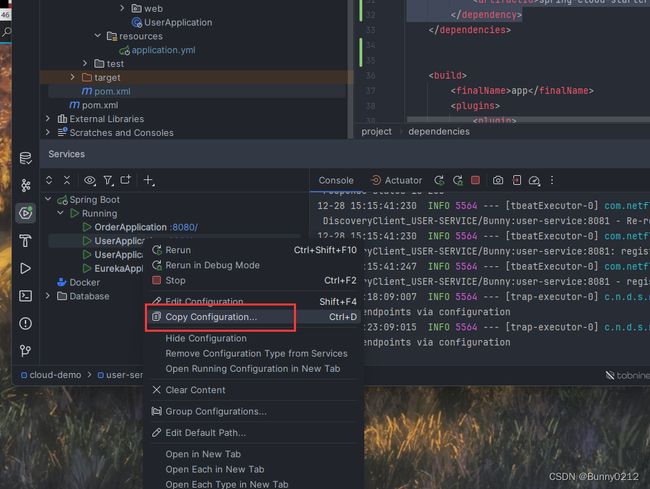Select Docker in Services tree
The width and height of the screenshot is (650, 489).
(85, 282)
